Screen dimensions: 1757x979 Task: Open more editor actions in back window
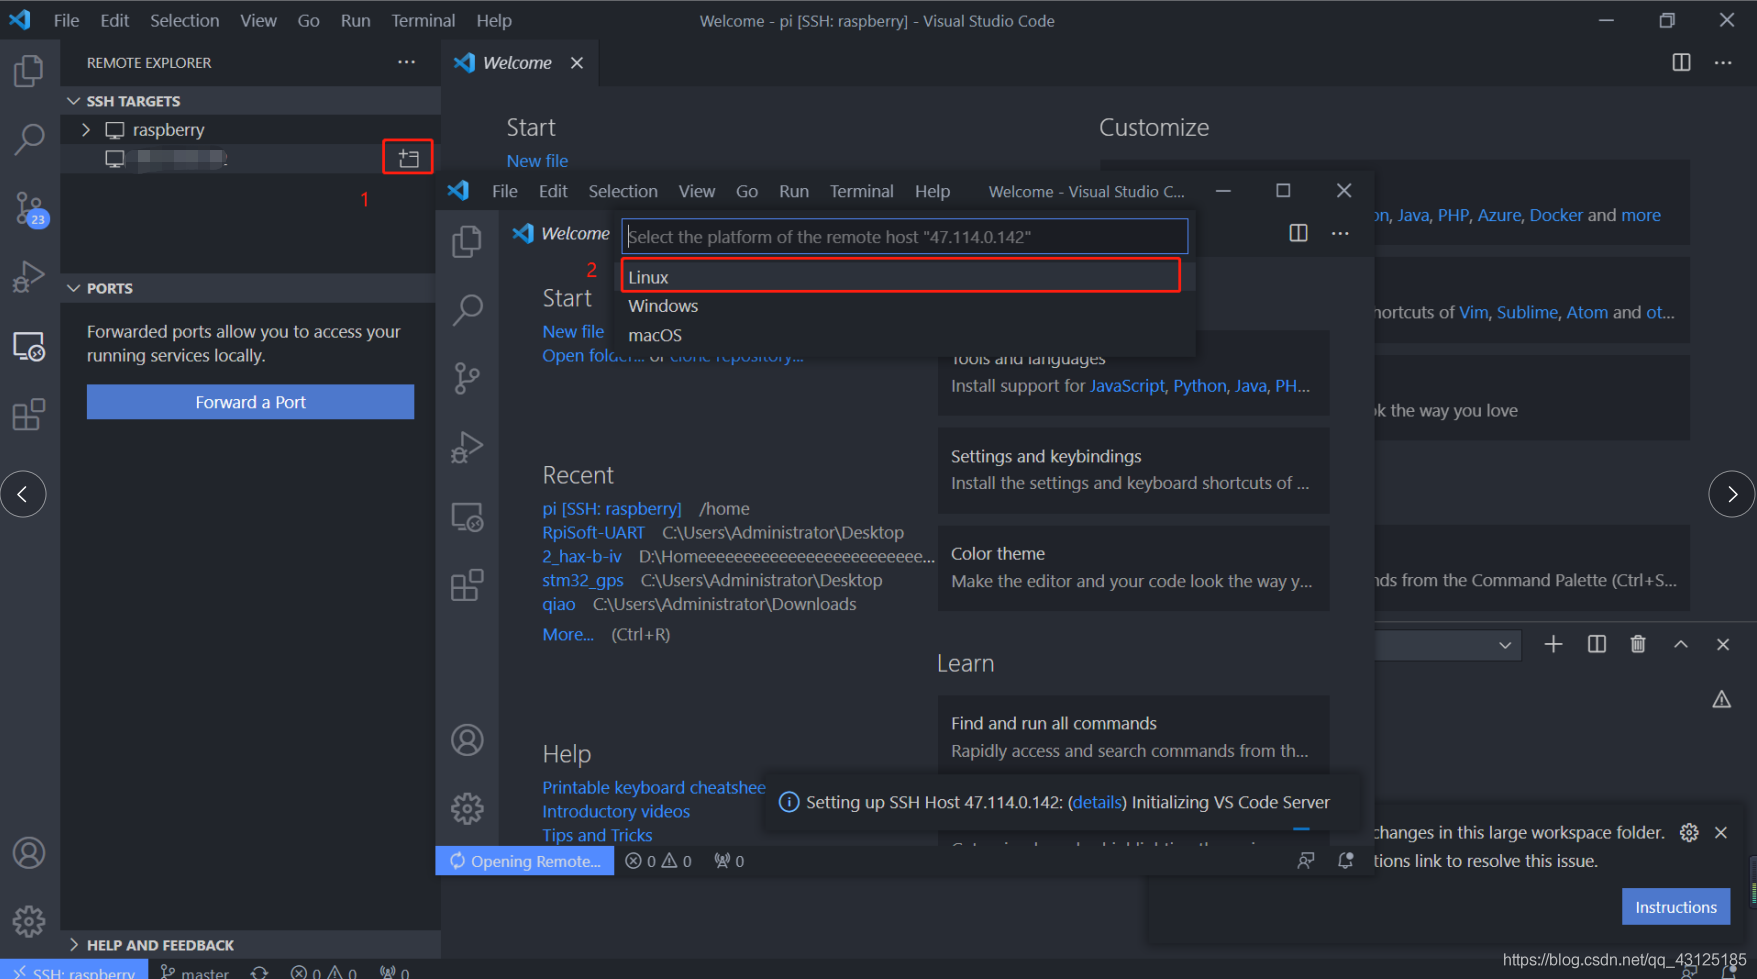point(1723,62)
